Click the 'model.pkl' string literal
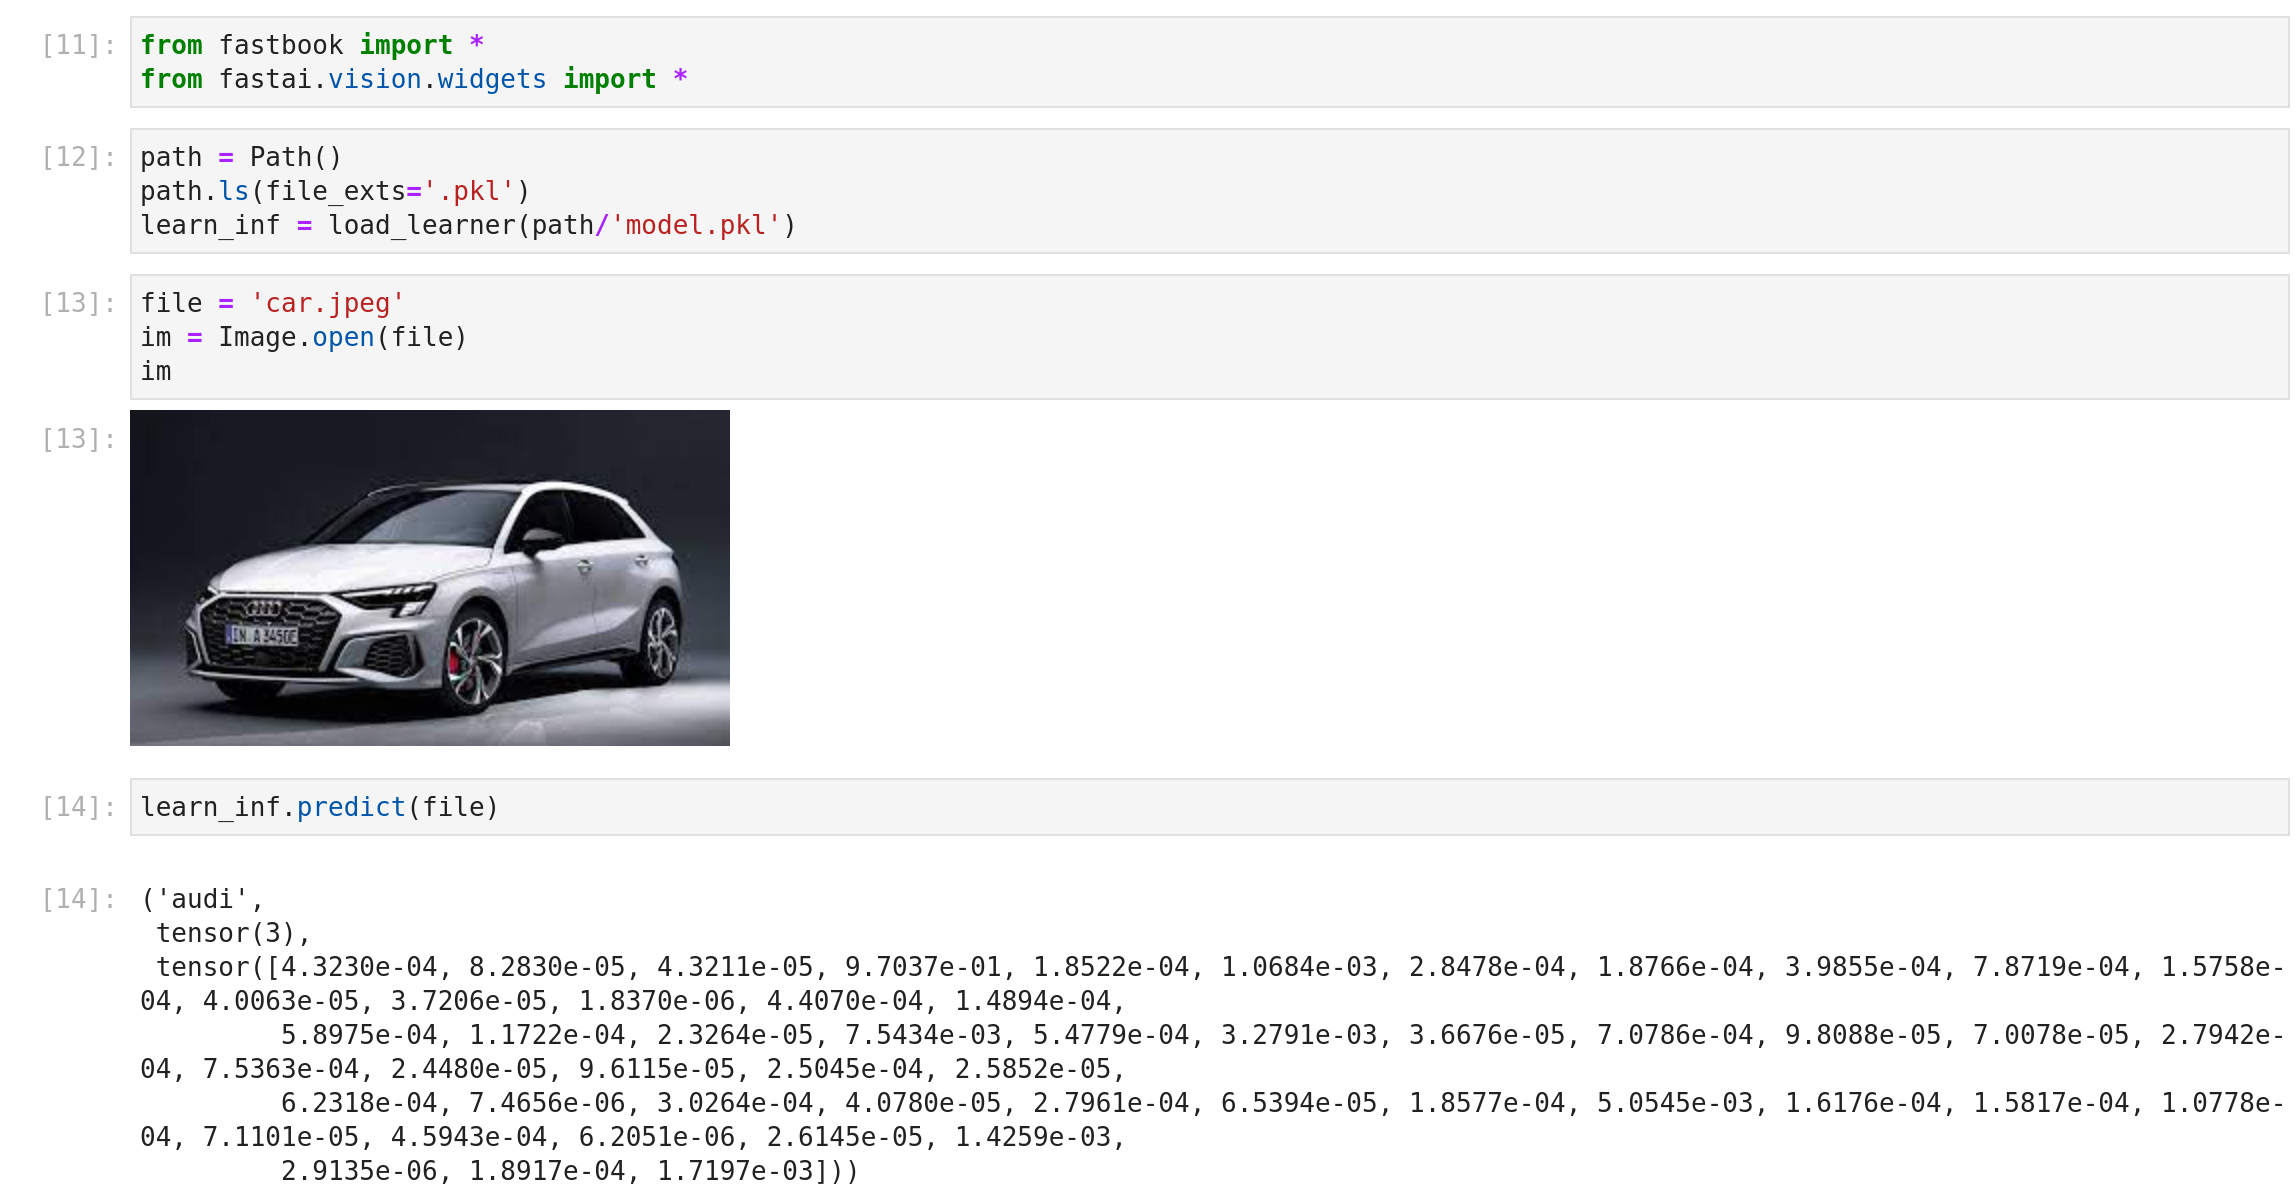The width and height of the screenshot is (2296, 1198). click(x=696, y=225)
